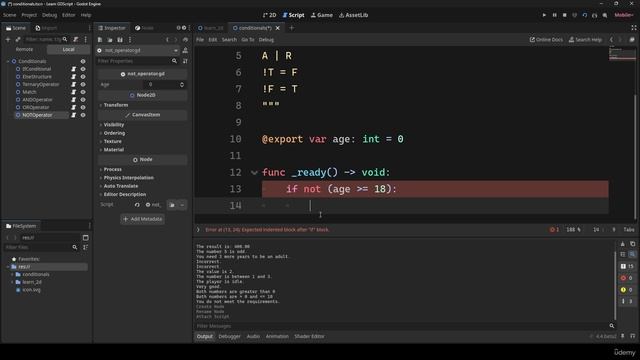The image size is (640, 360).
Task: Hide the NOTOperator node
Action: coord(83,115)
